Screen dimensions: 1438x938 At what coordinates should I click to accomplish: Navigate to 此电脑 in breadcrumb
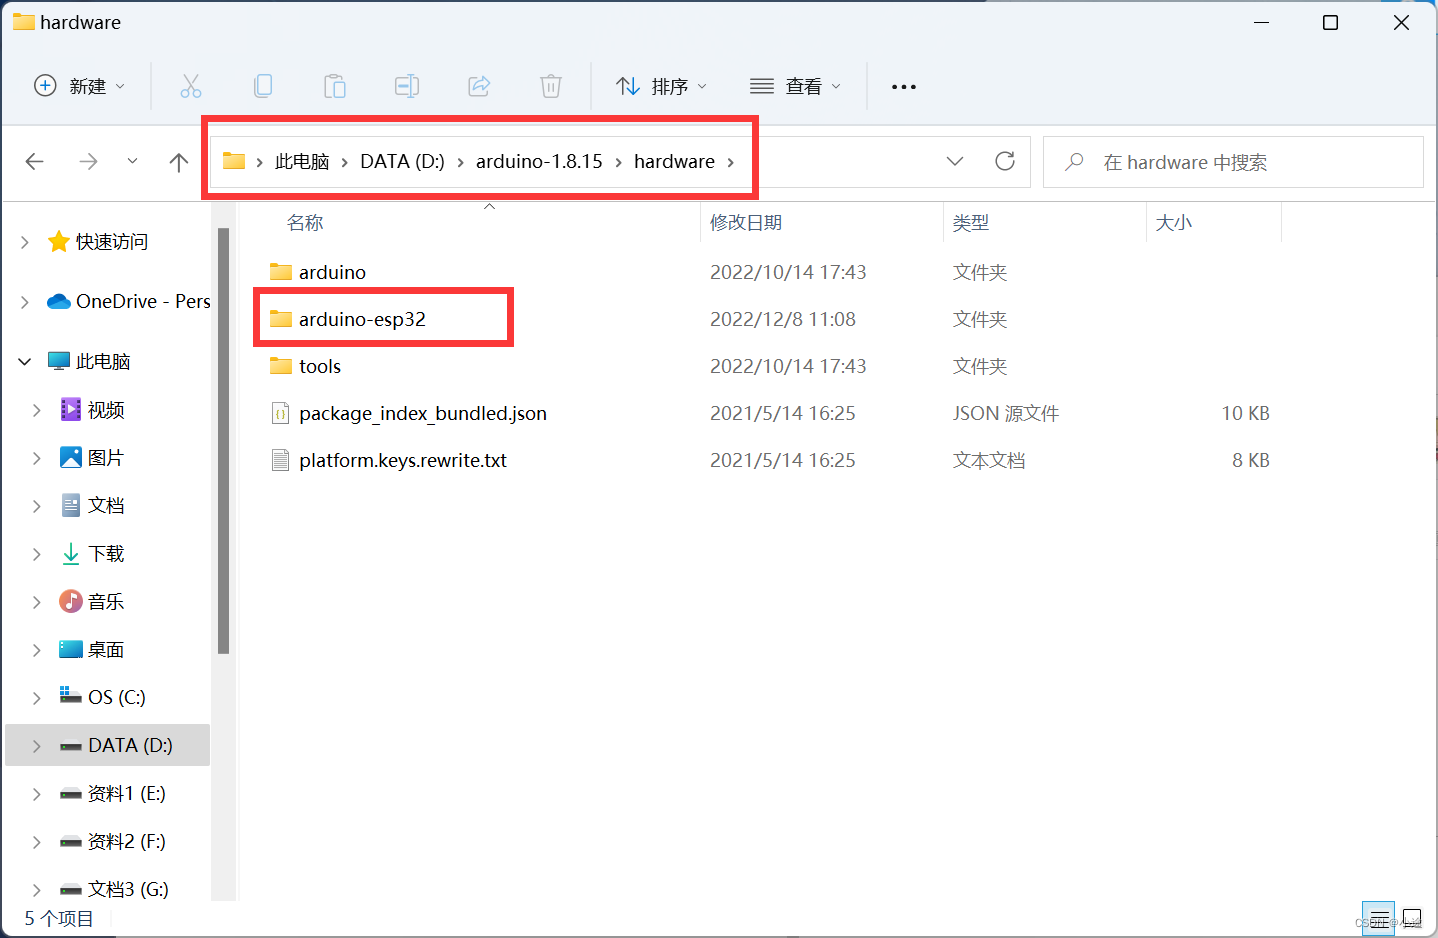click(x=302, y=161)
